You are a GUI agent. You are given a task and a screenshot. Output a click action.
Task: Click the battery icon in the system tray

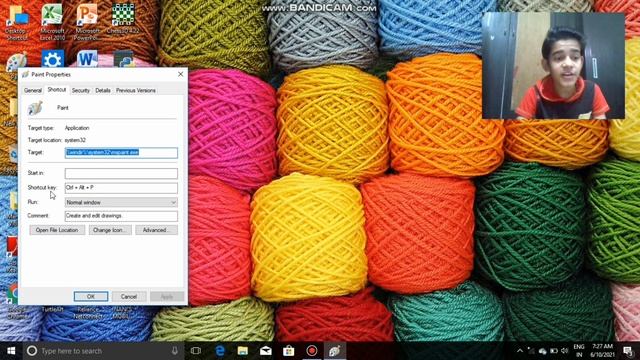point(554,351)
